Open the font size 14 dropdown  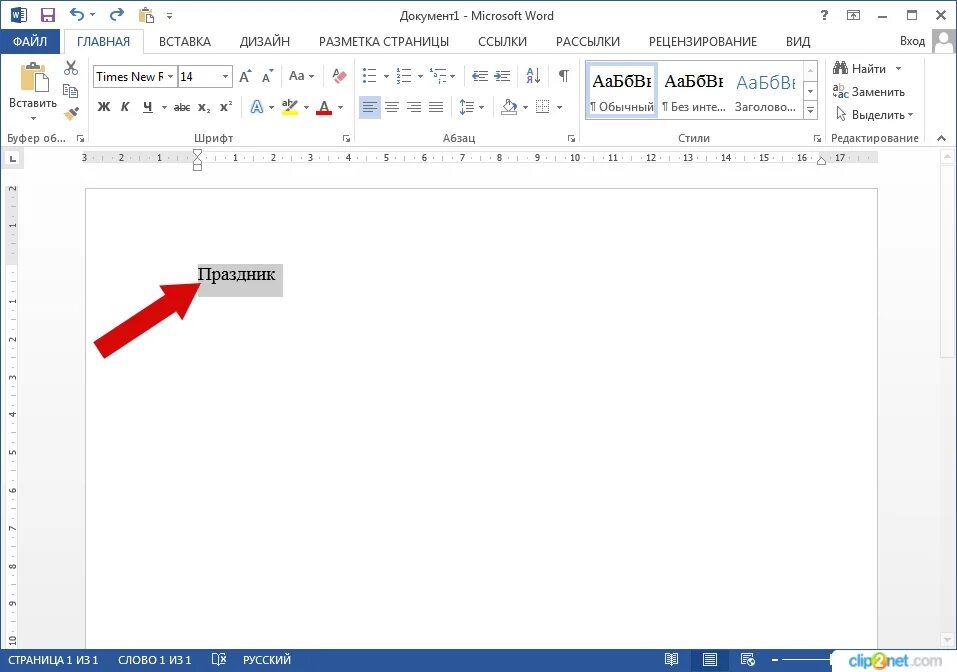pos(225,76)
